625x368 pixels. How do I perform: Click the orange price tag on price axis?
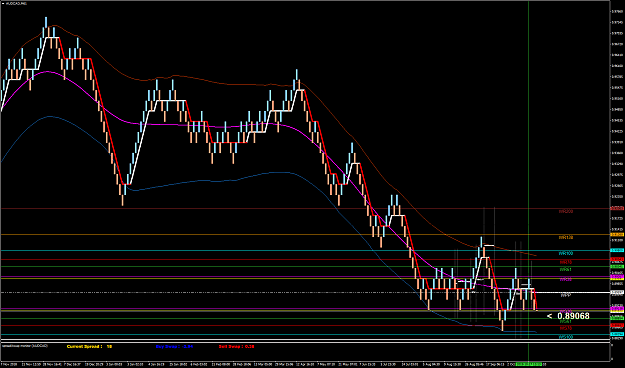tap(617, 235)
